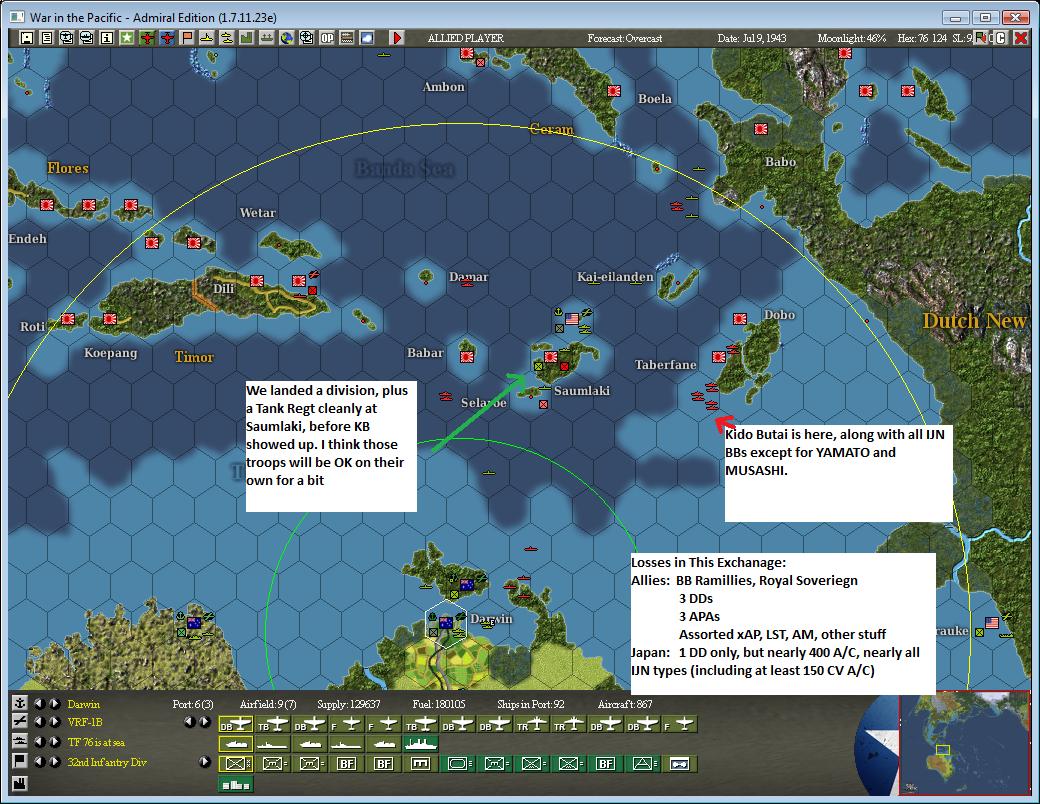The width and height of the screenshot is (1040, 804).
Task: Click the green star icon in toolbar
Action: pos(126,38)
